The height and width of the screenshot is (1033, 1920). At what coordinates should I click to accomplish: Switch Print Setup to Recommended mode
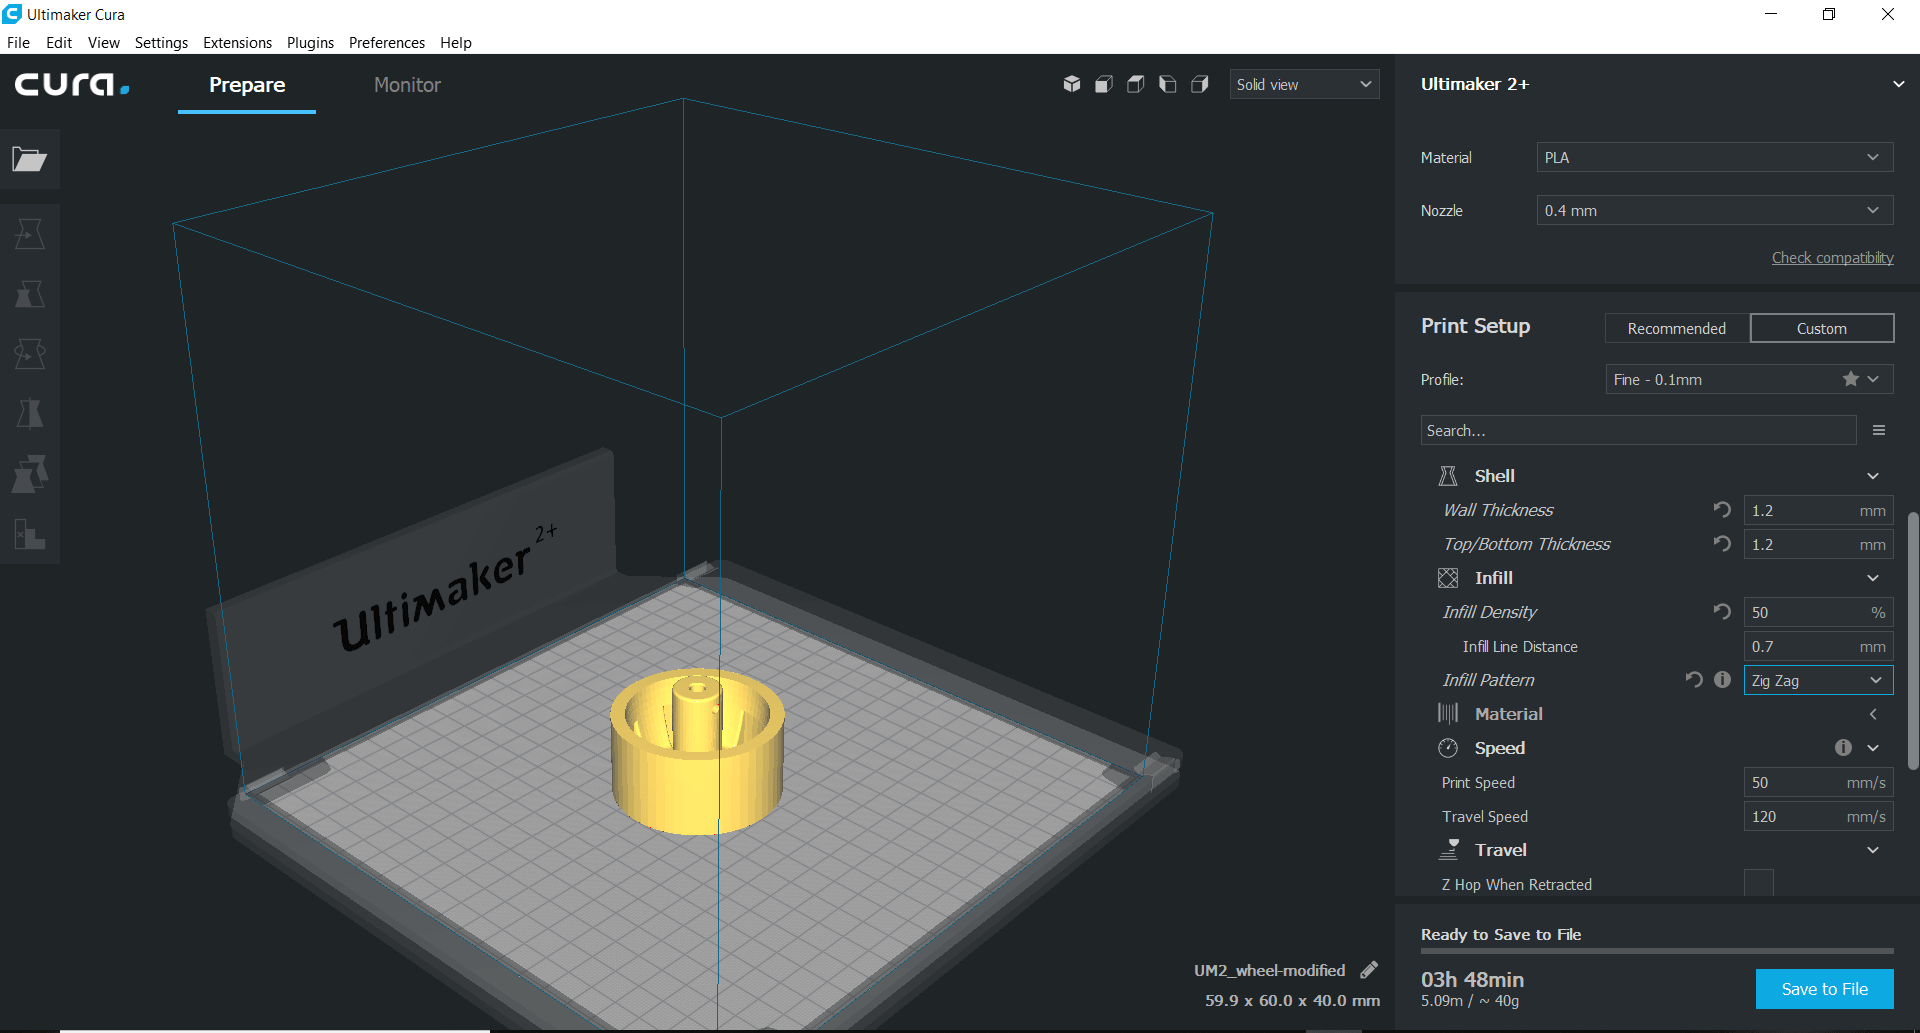point(1677,328)
